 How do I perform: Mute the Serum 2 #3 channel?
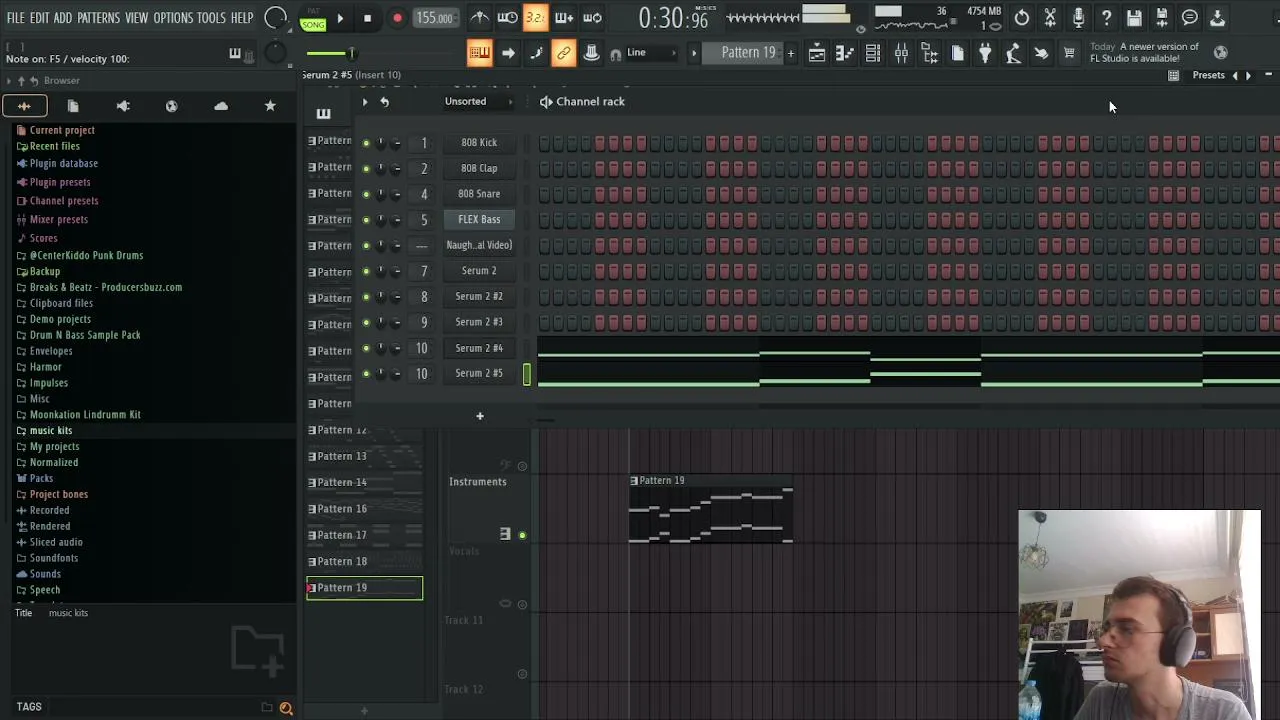[366, 322]
